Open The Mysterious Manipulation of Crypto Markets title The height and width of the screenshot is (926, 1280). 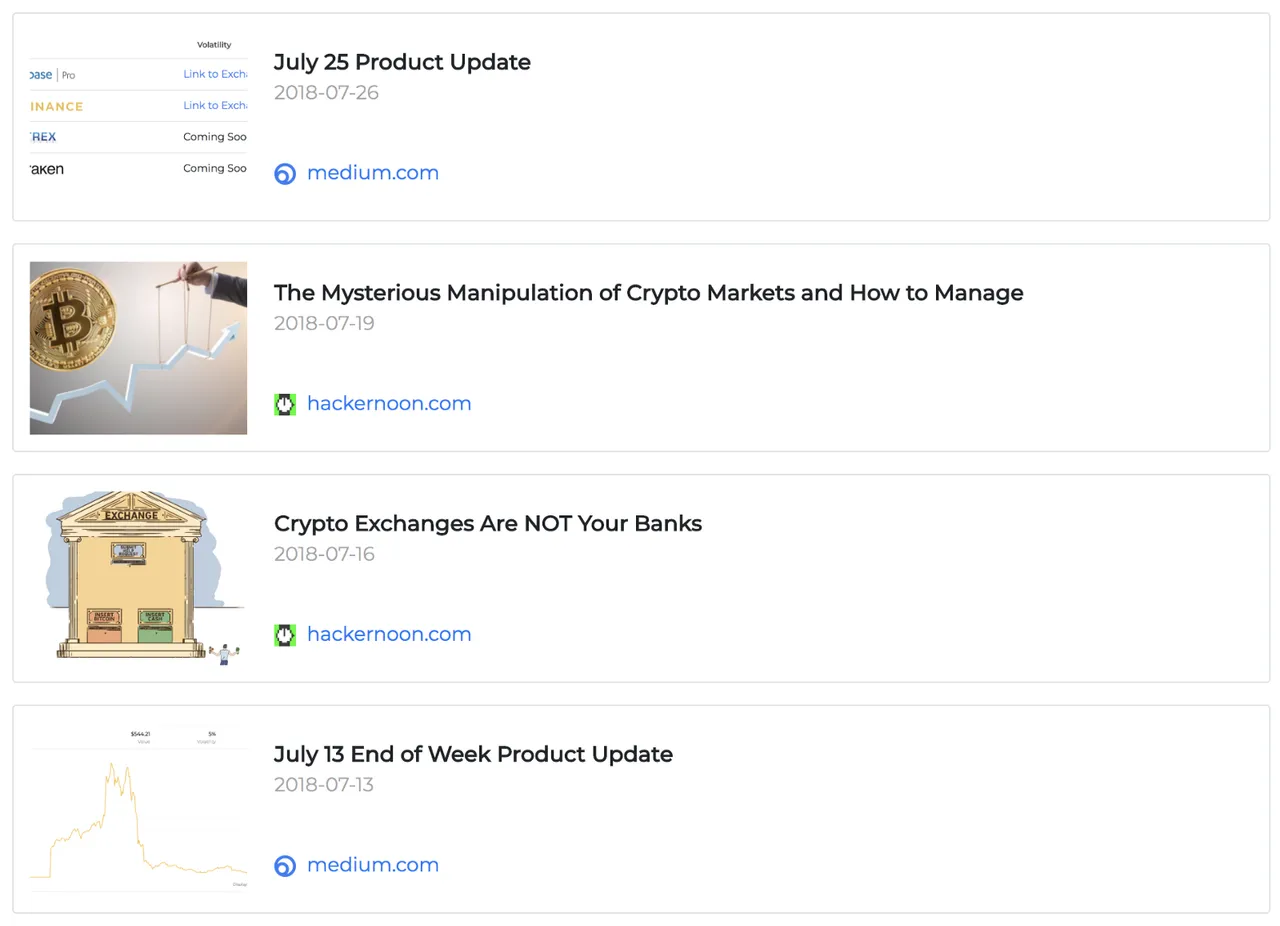pos(648,293)
